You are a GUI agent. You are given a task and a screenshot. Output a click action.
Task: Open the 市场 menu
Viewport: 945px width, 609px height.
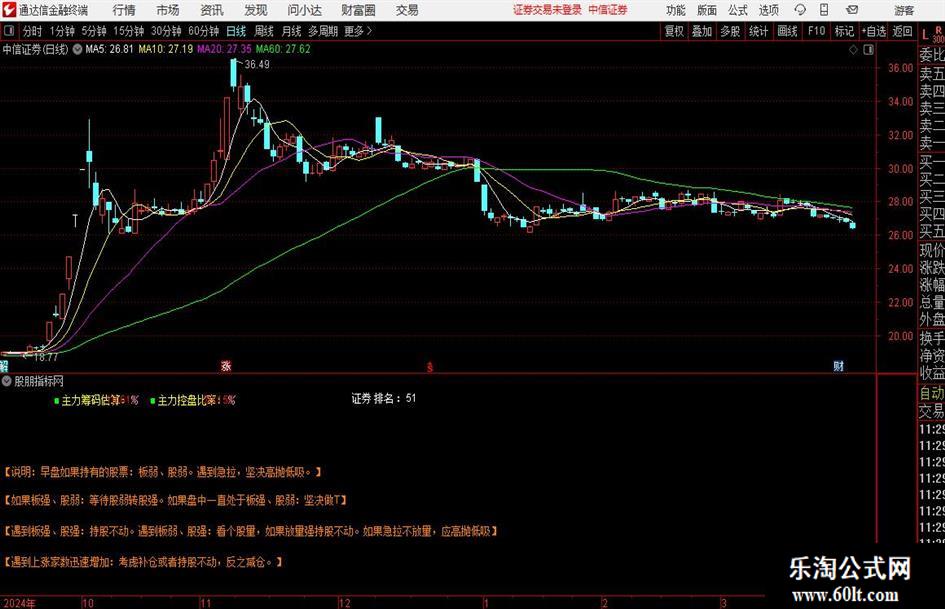tap(168, 10)
